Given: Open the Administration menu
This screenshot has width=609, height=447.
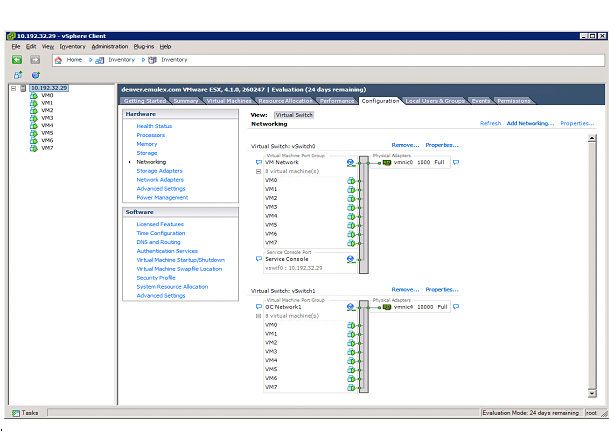Looking at the screenshot, I should (110, 47).
